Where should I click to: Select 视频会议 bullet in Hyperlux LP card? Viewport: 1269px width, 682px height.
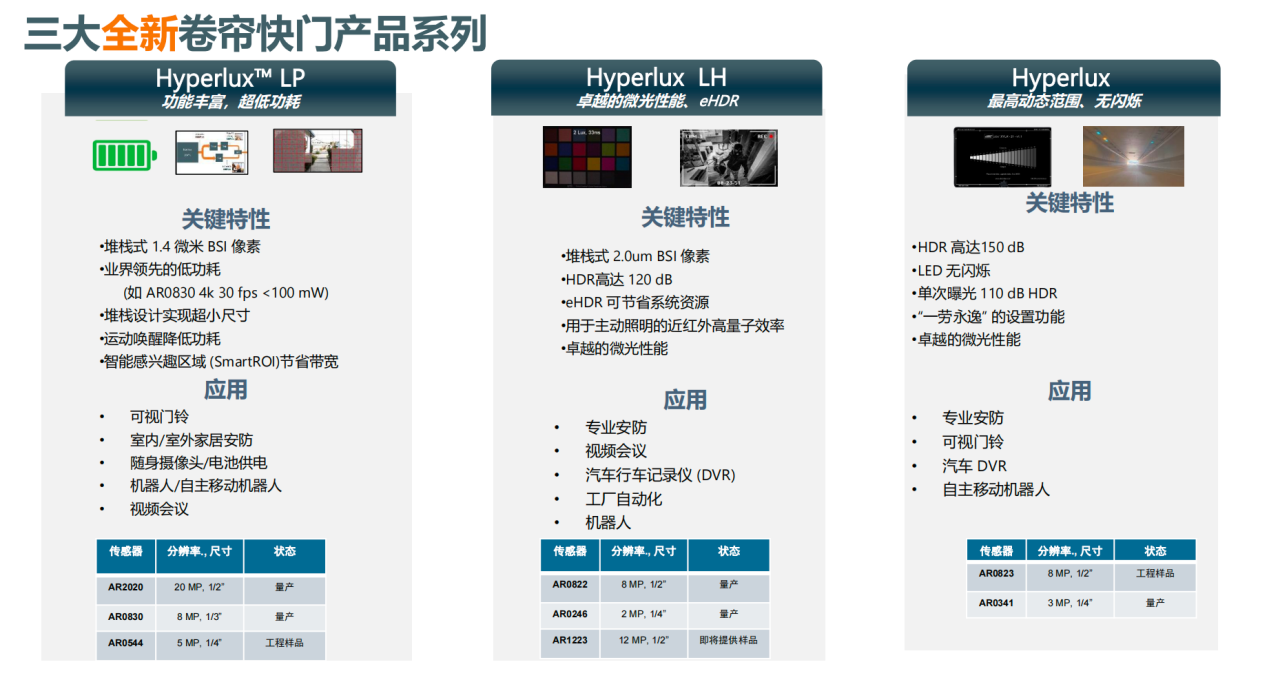tap(159, 508)
